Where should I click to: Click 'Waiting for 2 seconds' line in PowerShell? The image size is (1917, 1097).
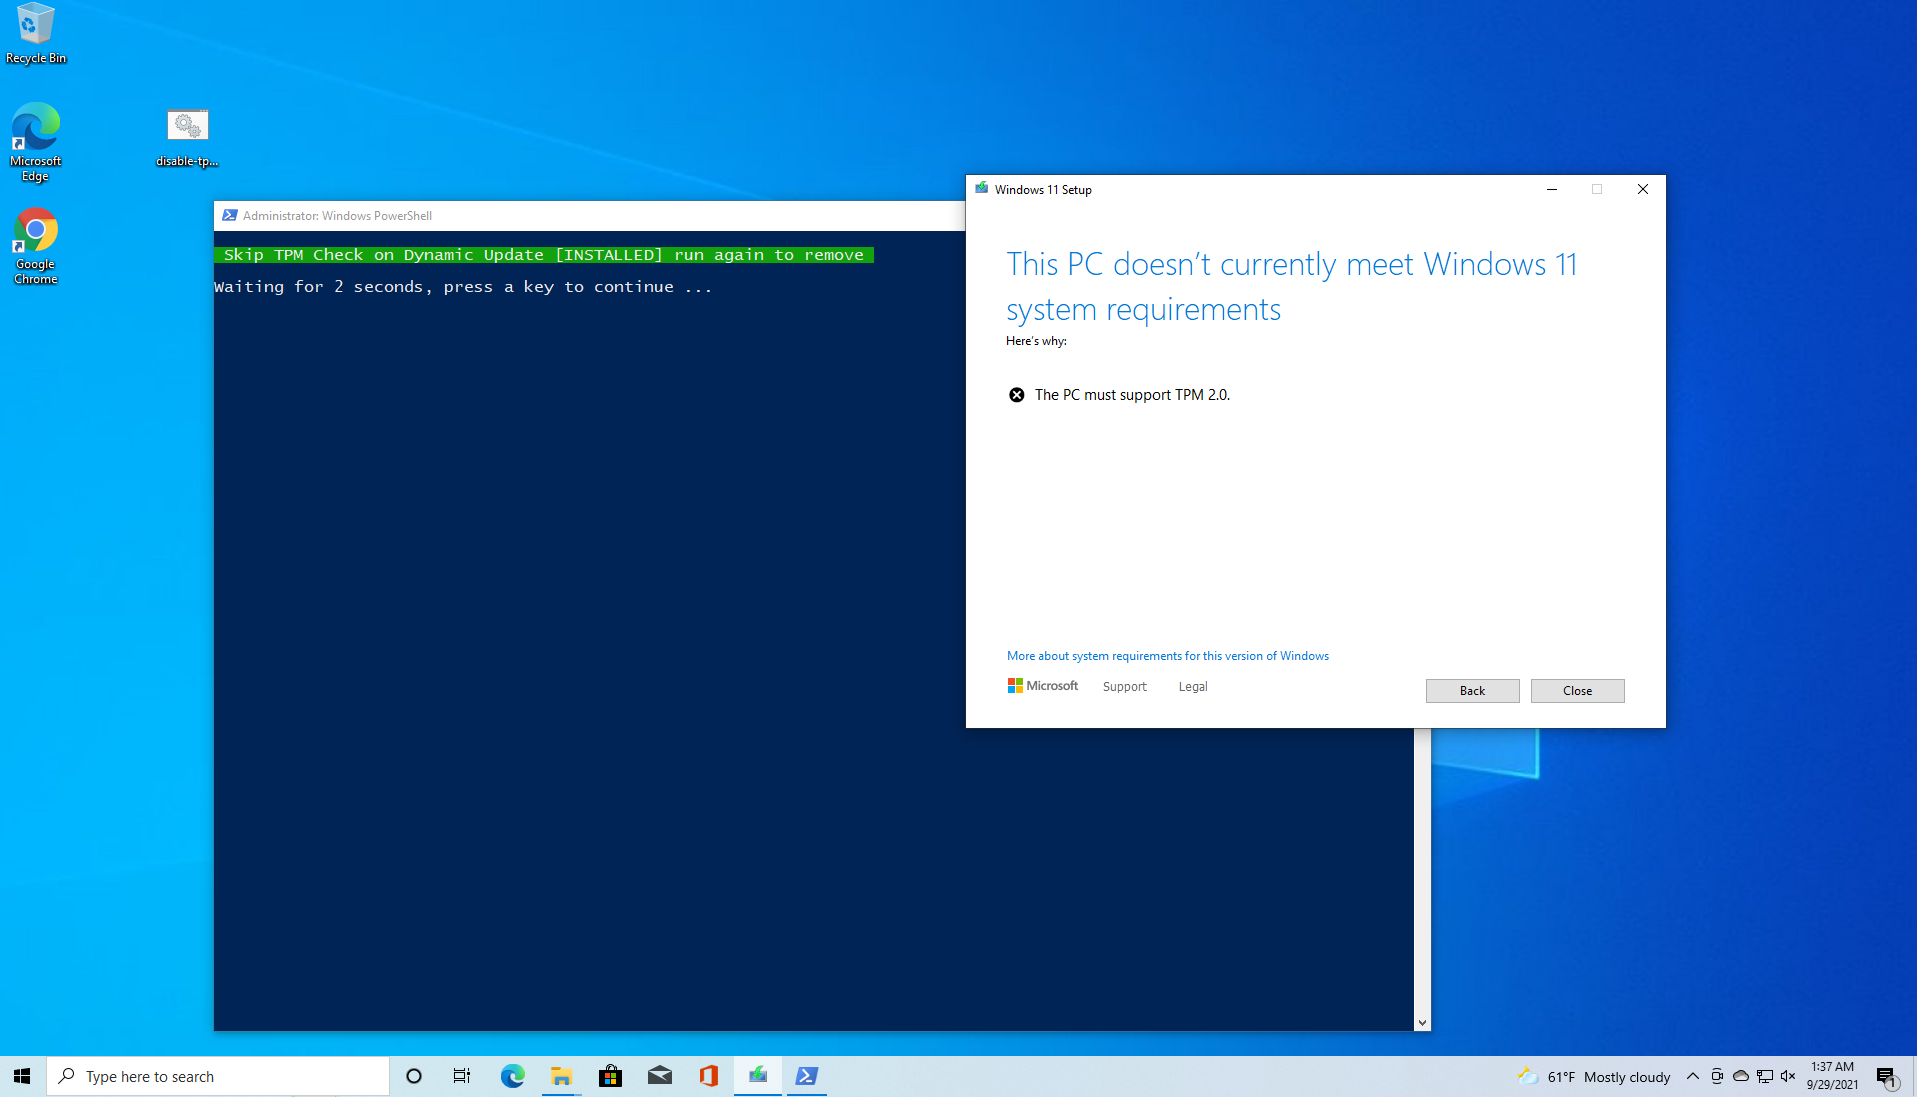coord(463,287)
